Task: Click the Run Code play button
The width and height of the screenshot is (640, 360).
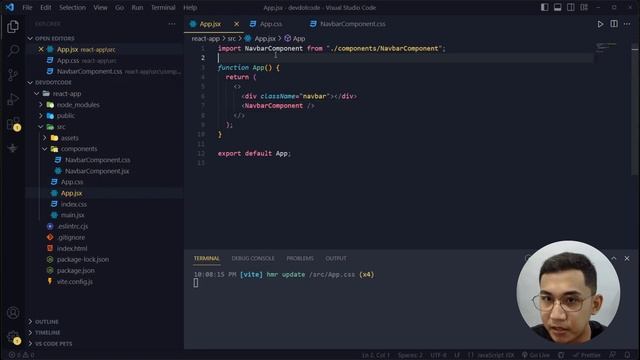Action: click(600, 24)
